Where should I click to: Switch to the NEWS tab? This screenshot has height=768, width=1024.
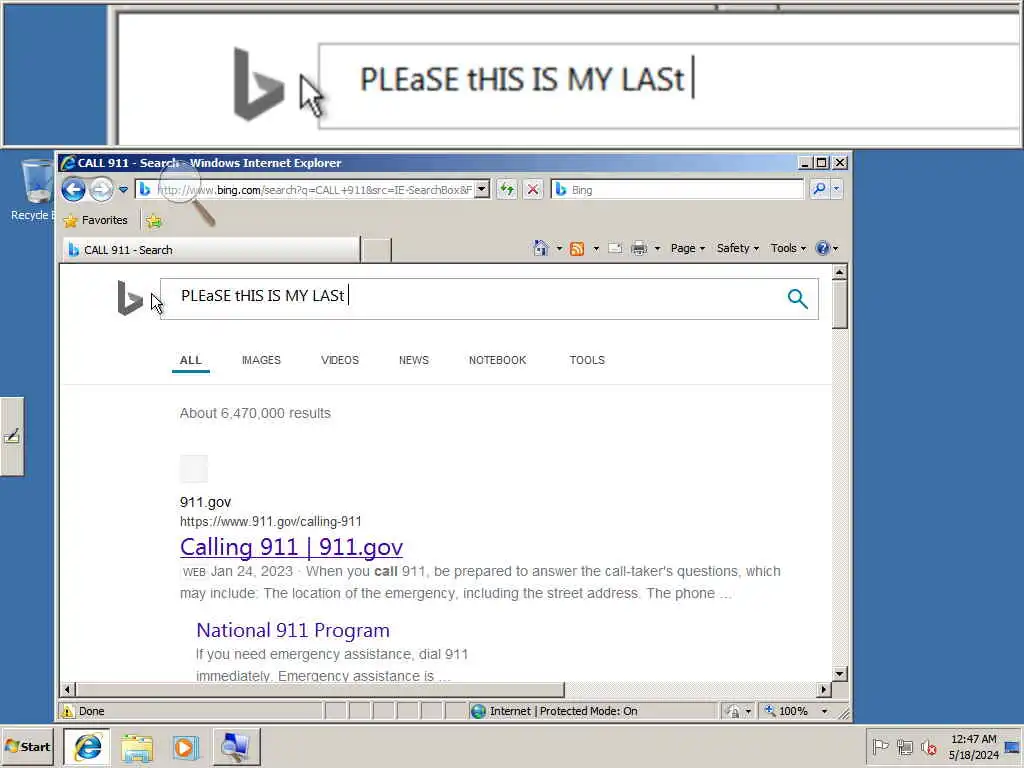[413, 360]
